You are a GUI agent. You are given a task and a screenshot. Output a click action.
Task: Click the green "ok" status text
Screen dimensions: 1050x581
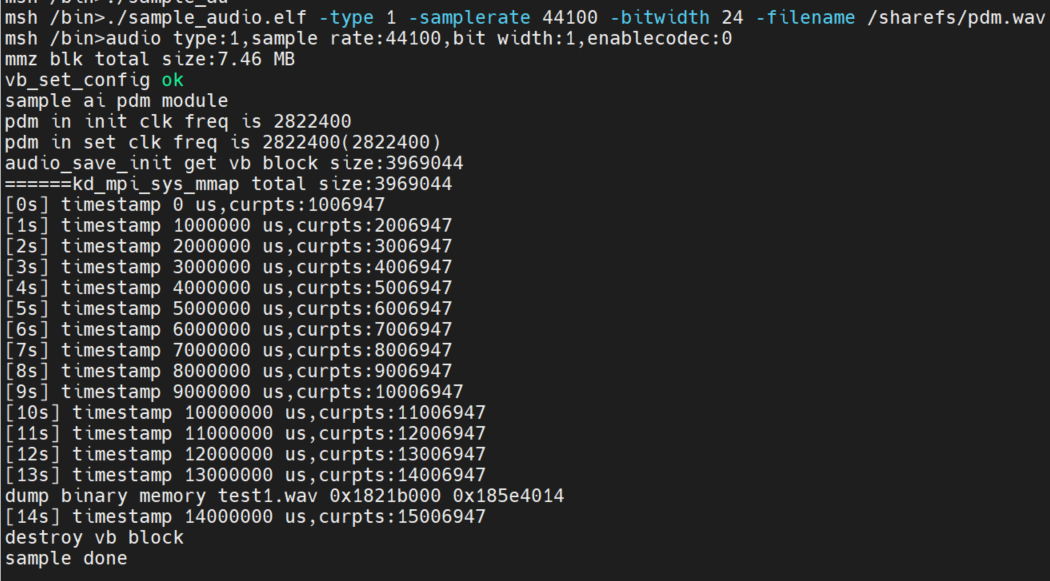click(173, 80)
